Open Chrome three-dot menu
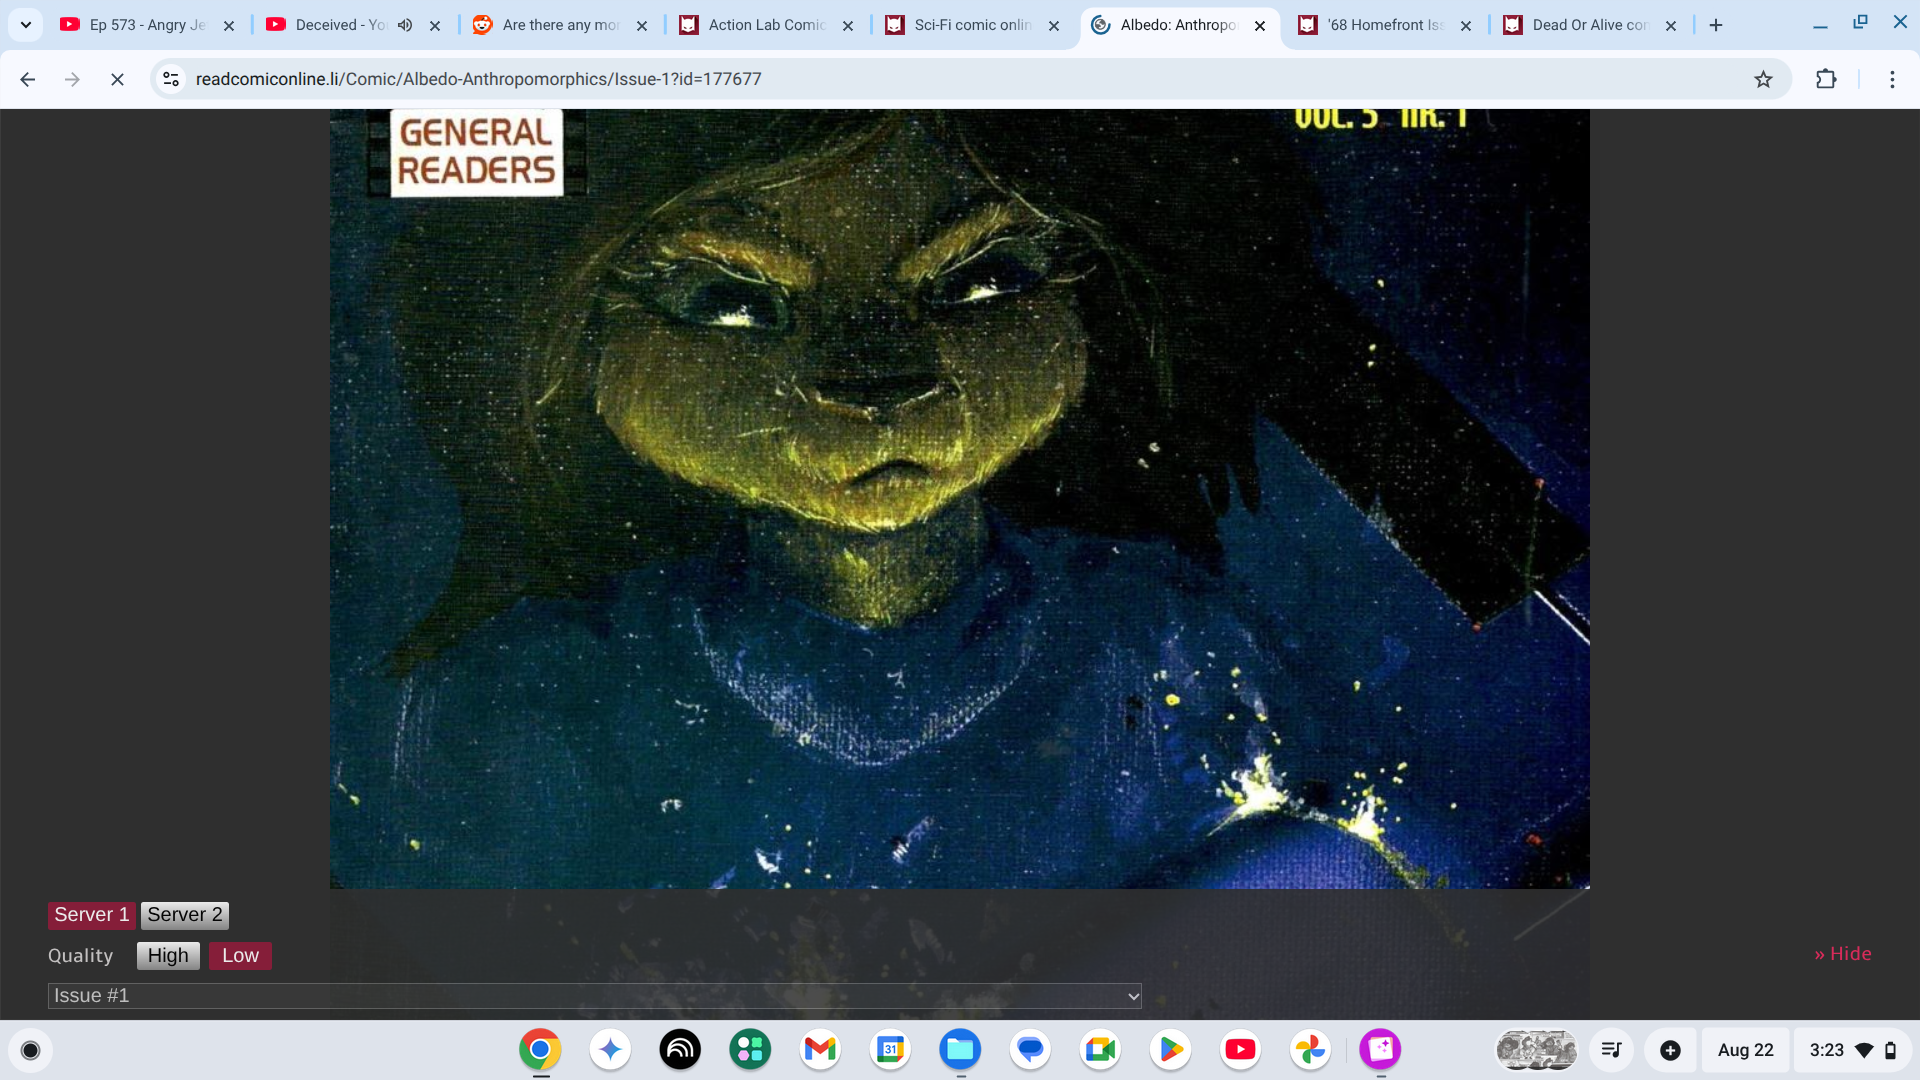The image size is (1920, 1080). coord(1892,79)
